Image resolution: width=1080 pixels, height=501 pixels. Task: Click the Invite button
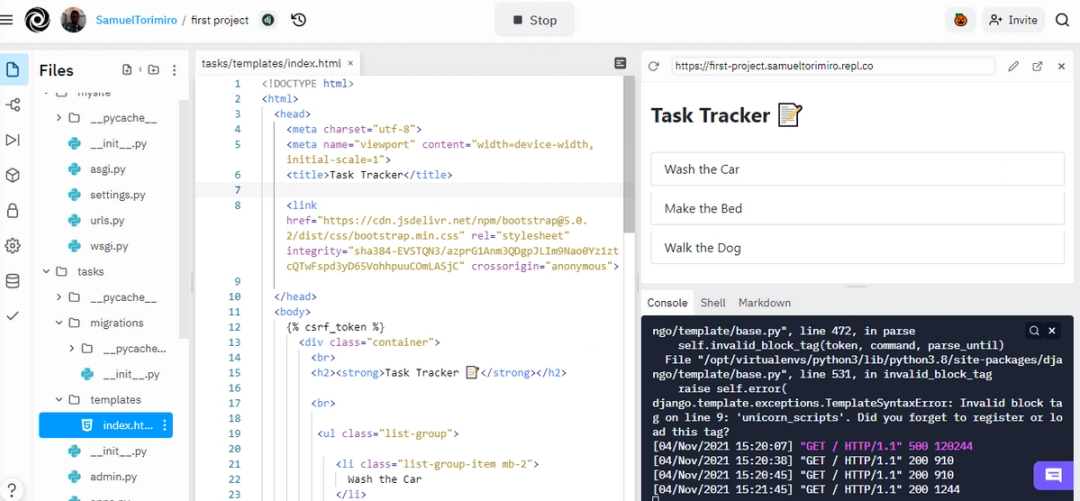tap(1013, 20)
